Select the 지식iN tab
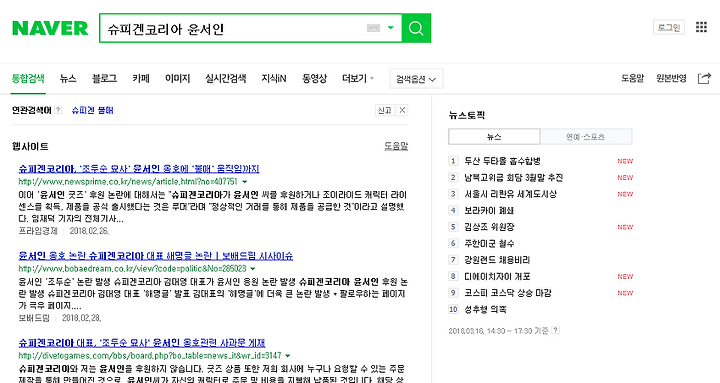Screen dimensions: 720x383 point(274,79)
